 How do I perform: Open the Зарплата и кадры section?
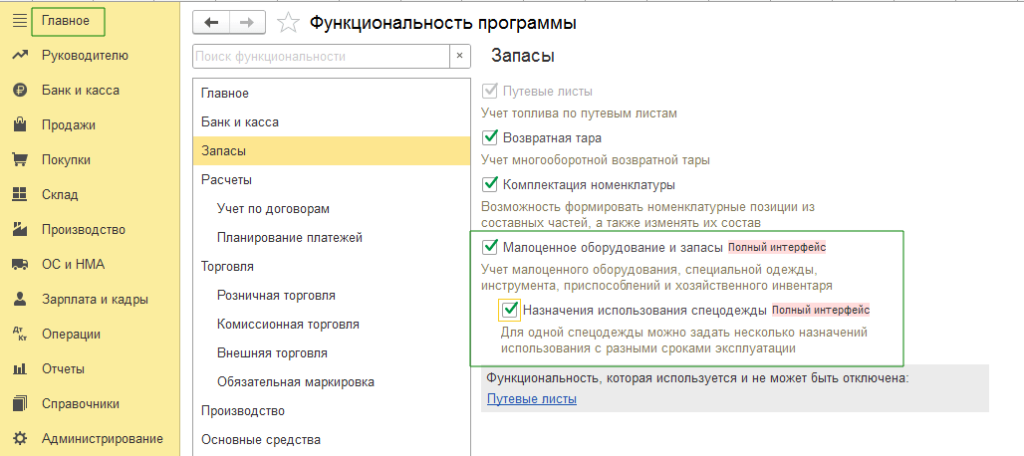(95, 299)
